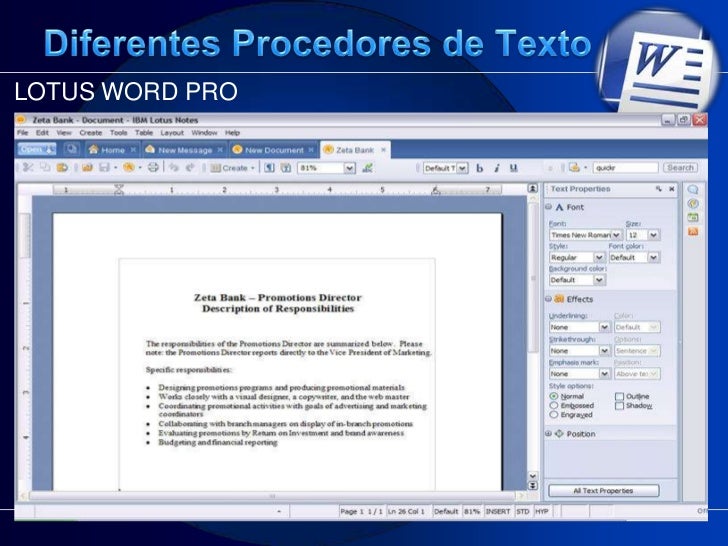Click the orange RSS feeds sidebar icon

coord(693,231)
